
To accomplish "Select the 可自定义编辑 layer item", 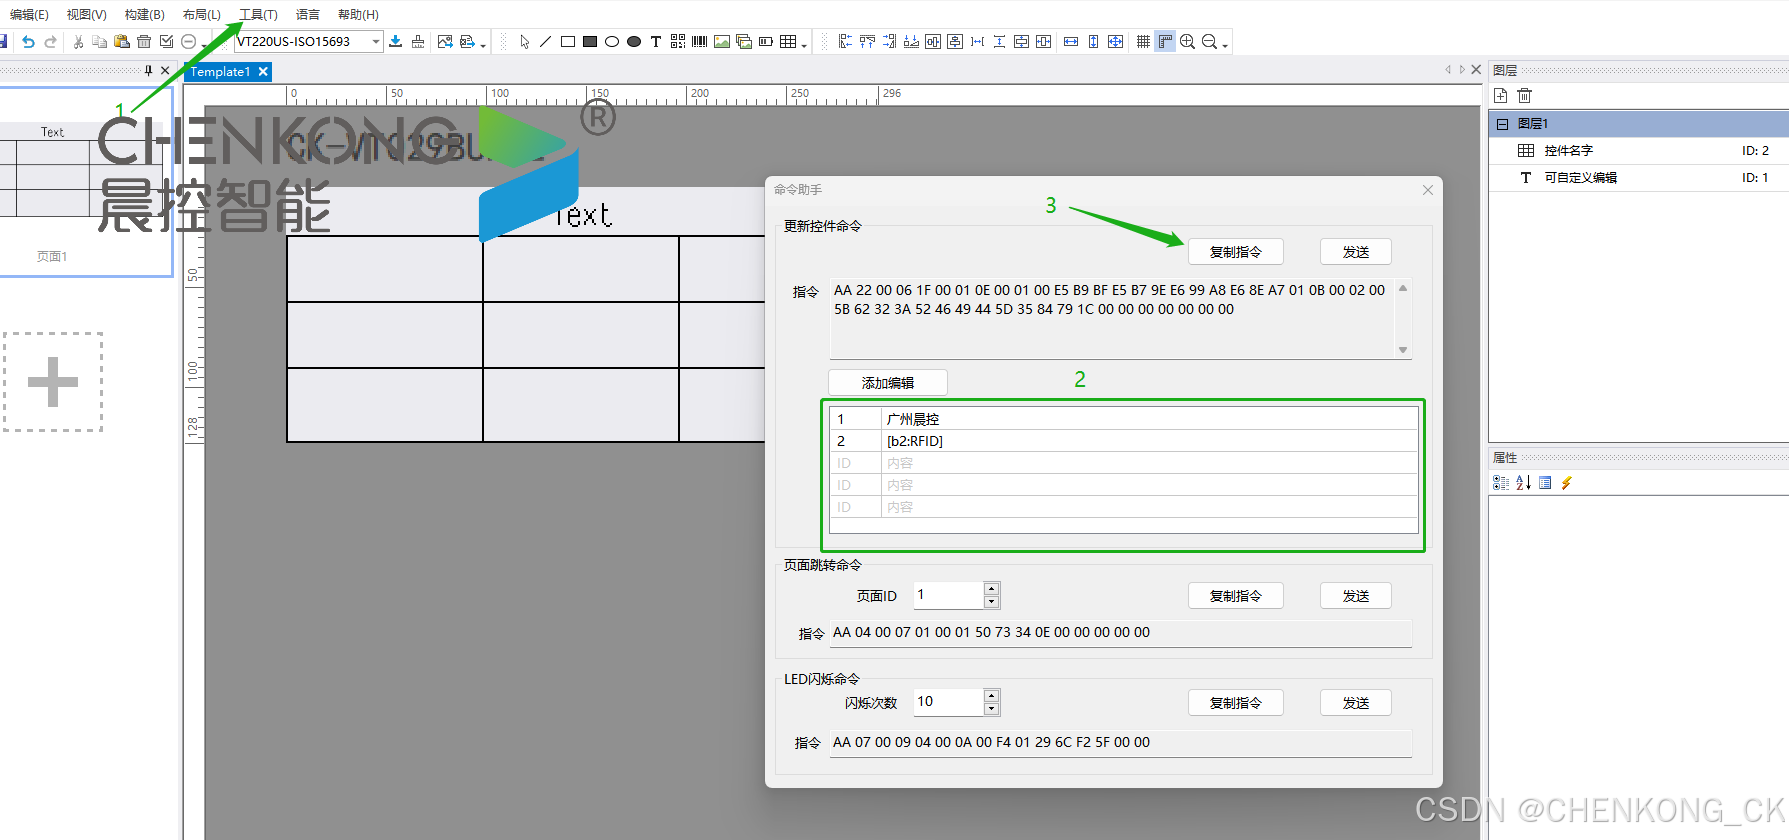I will [1639, 178].
